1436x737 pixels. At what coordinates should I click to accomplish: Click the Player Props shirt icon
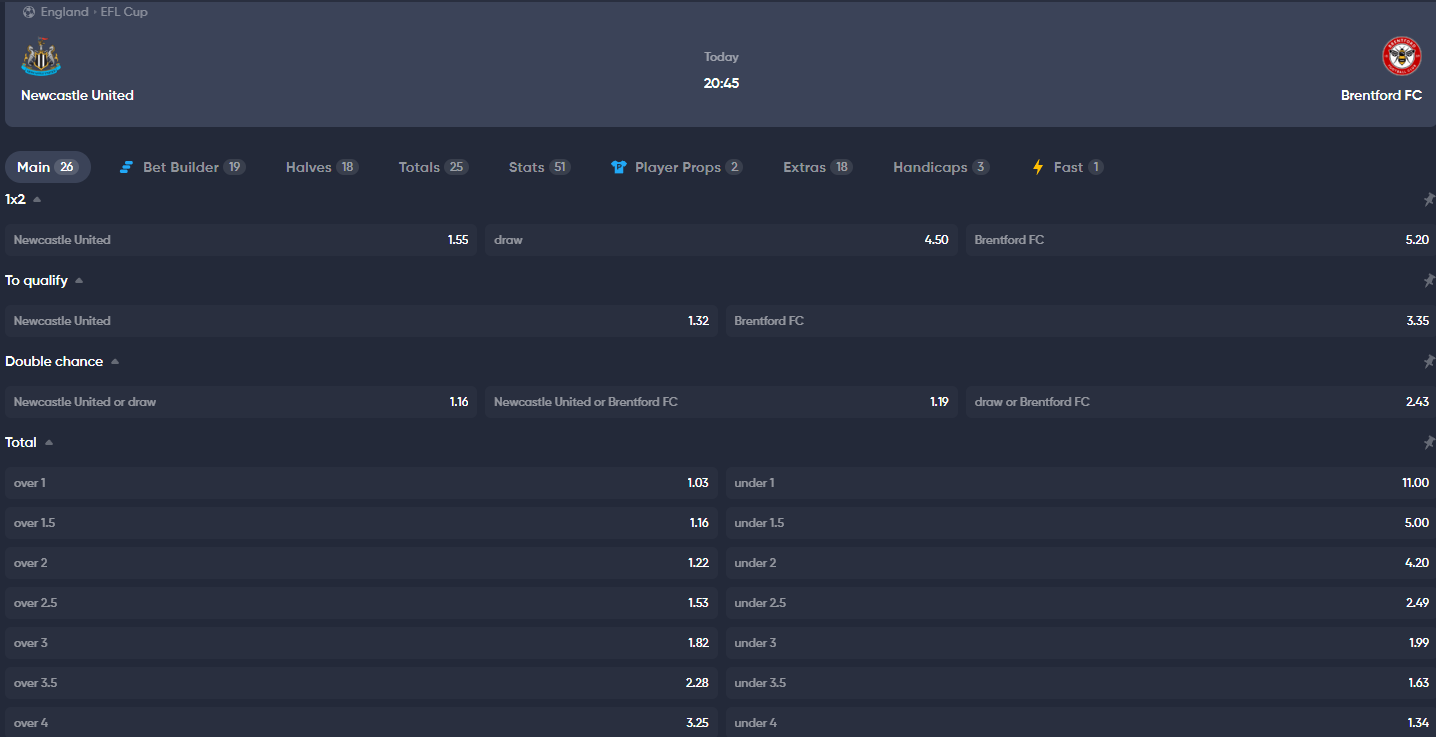pos(619,167)
